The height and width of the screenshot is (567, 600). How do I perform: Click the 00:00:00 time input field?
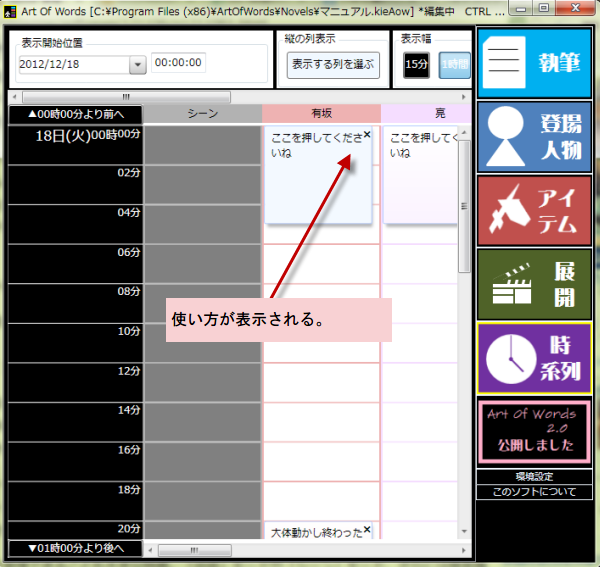(180, 63)
